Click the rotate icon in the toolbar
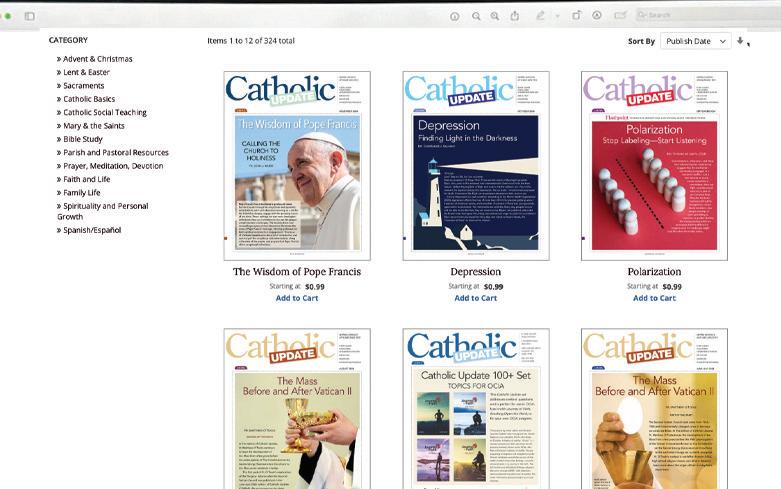 tap(576, 15)
